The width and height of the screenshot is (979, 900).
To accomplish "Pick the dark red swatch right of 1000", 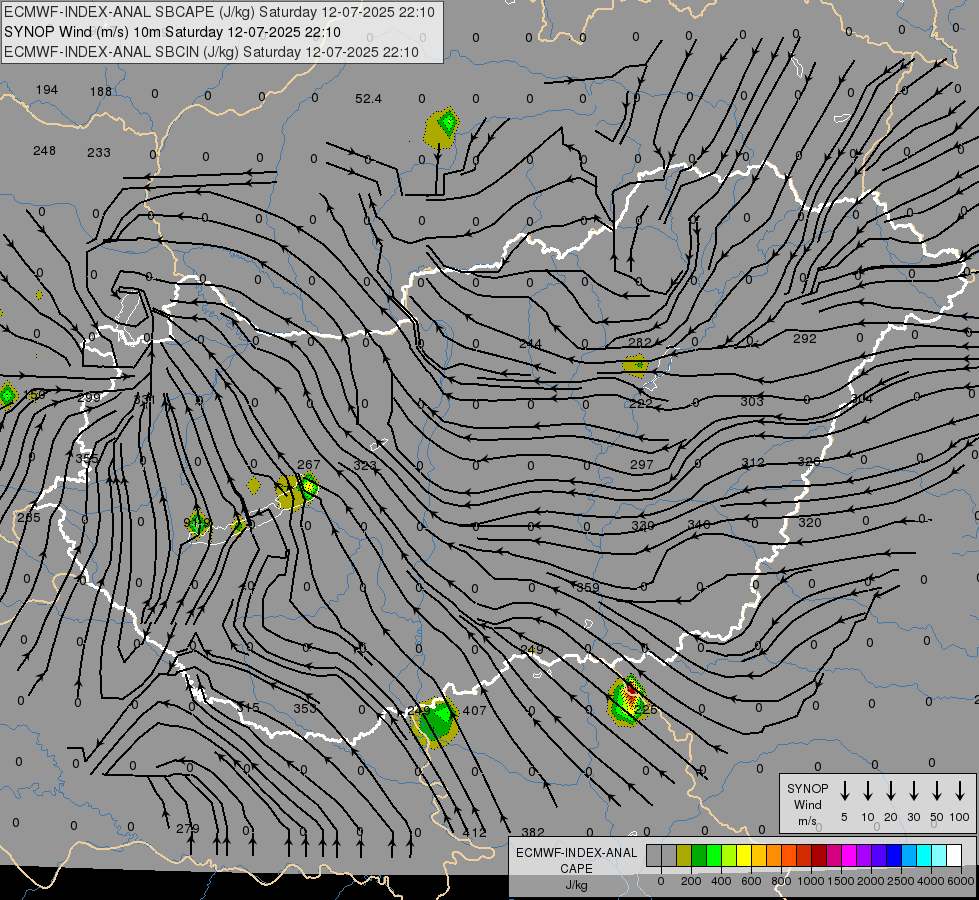I will (819, 855).
